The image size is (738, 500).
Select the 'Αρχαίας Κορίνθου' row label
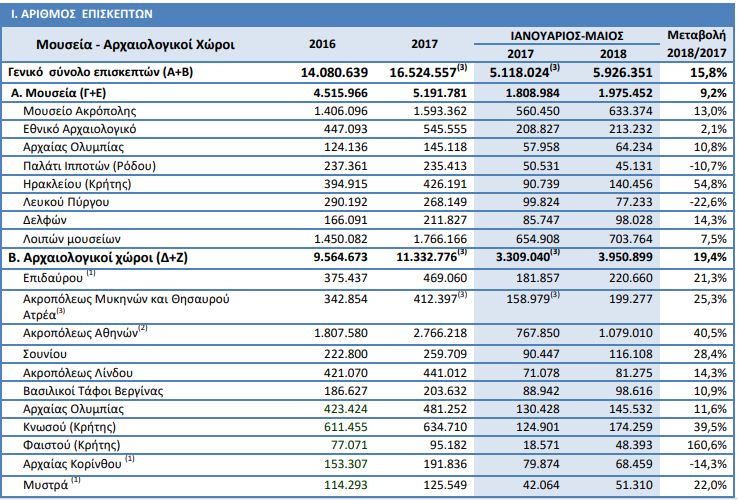[x=72, y=464]
